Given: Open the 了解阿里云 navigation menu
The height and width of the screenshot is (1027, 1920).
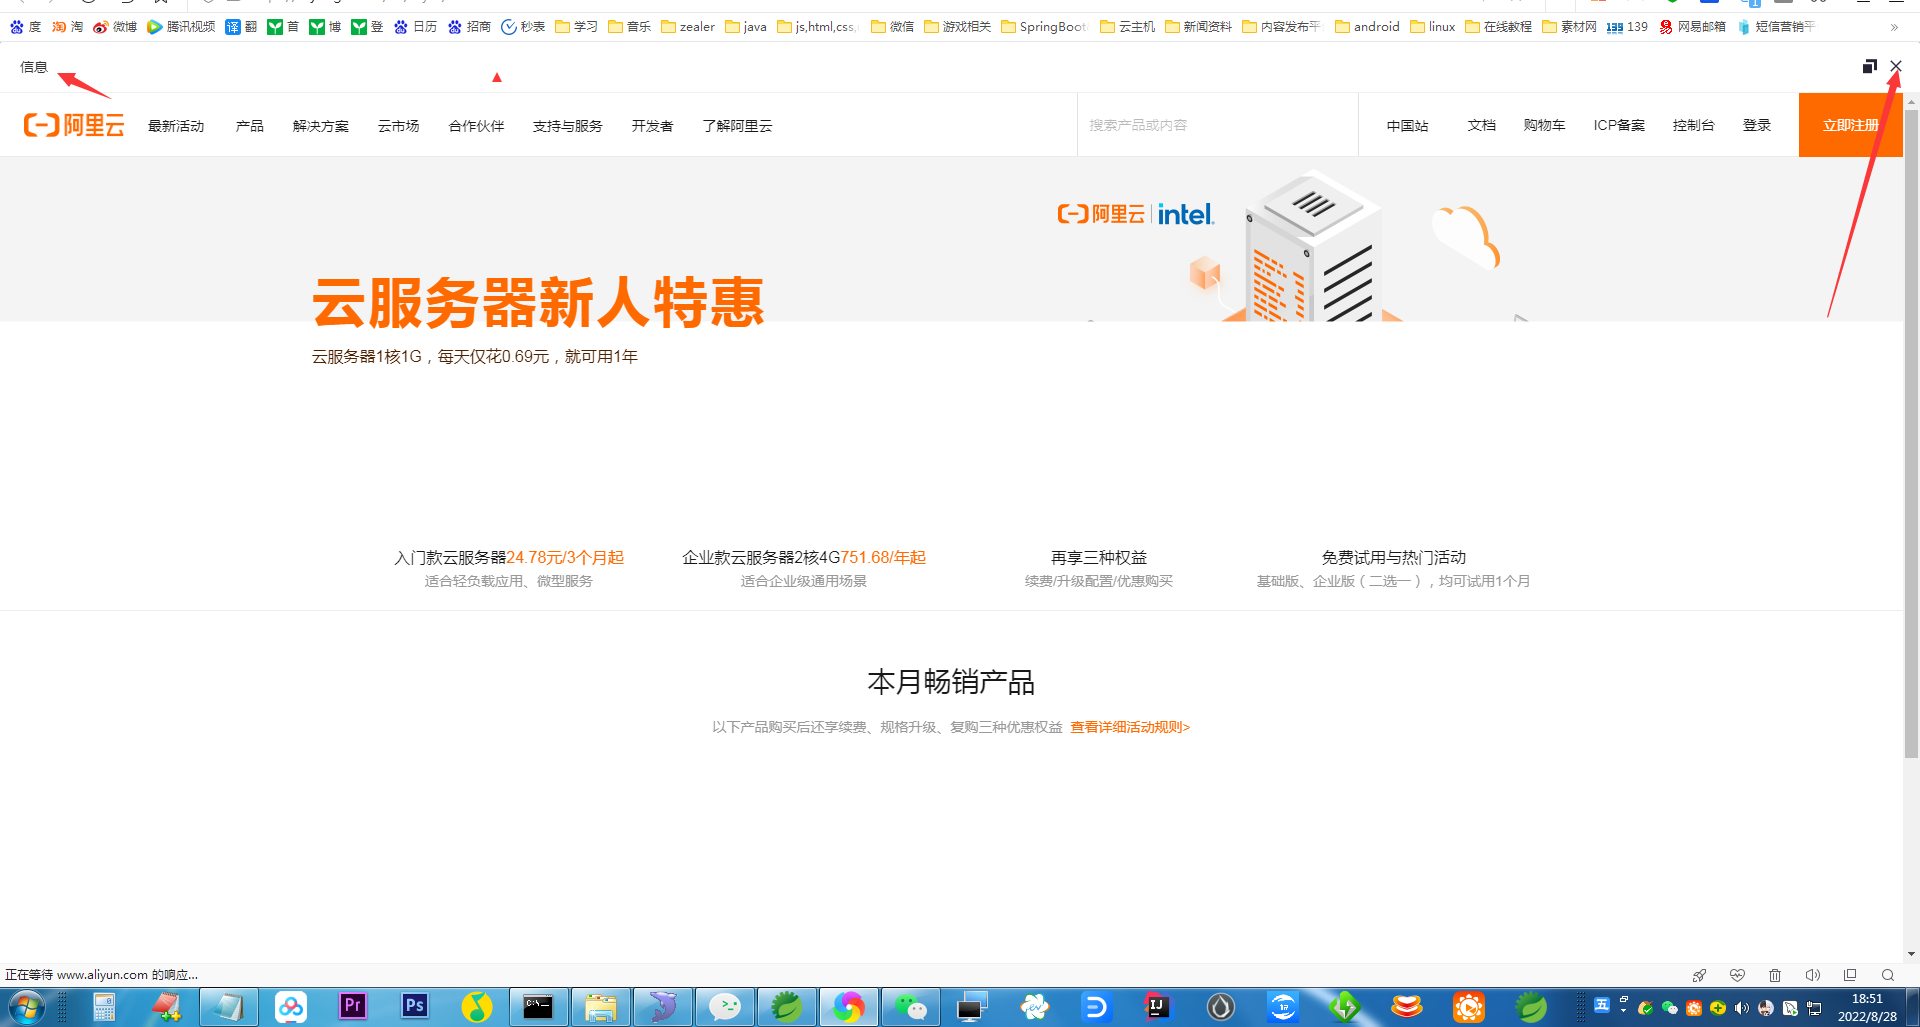Looking at the screenshot, I should (737, 126).
